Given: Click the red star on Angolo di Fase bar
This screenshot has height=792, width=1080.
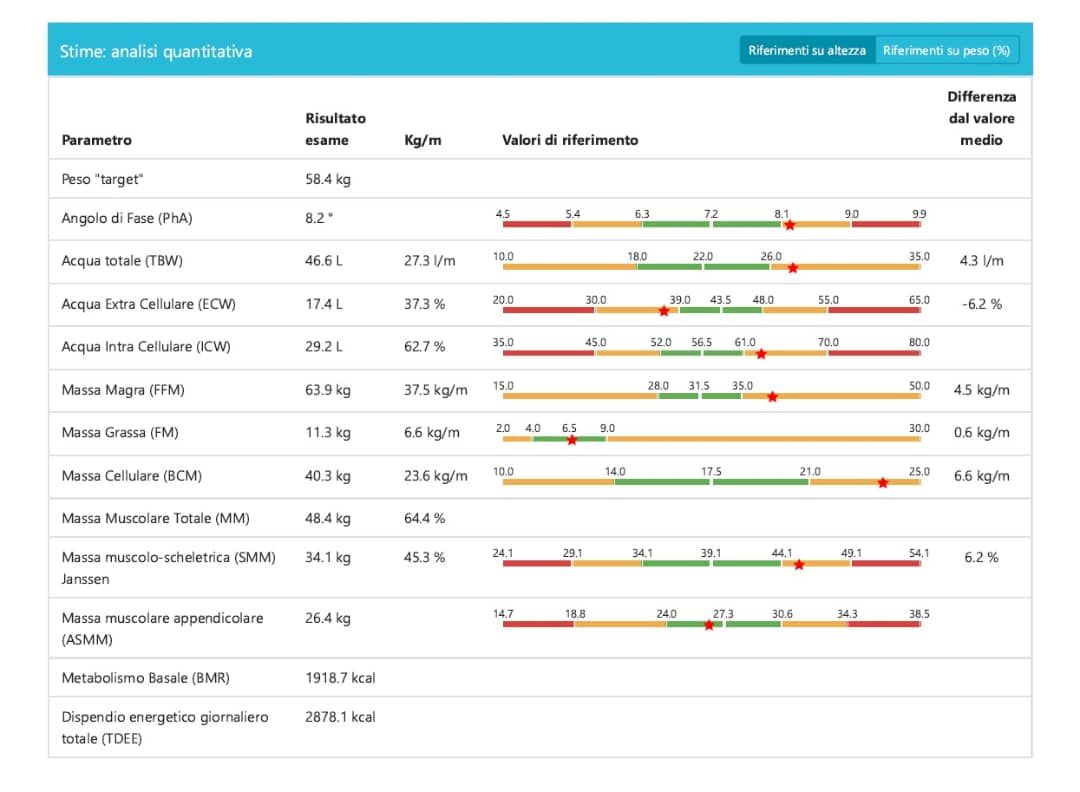Looking at the screenshot, I should coord(789,224).
